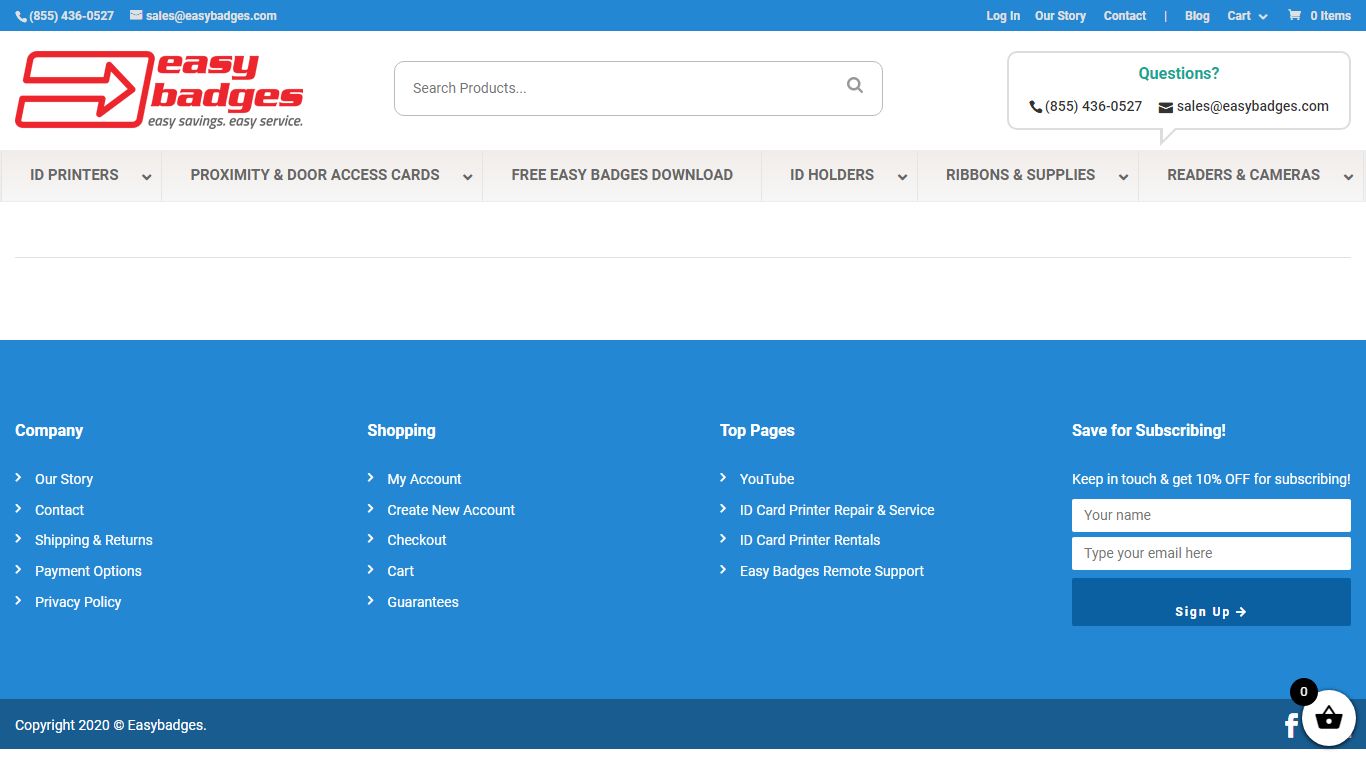Open Cart link in Shopping list
The width and height of the screenshot is (1366, 768).
(401, 571)
